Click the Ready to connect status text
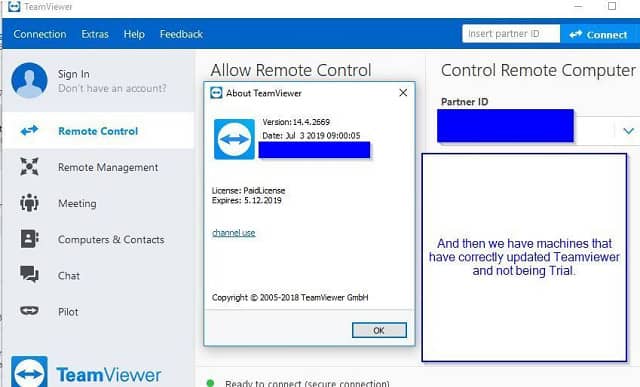Viewport: 640px width, 387px height. point(307,383)
